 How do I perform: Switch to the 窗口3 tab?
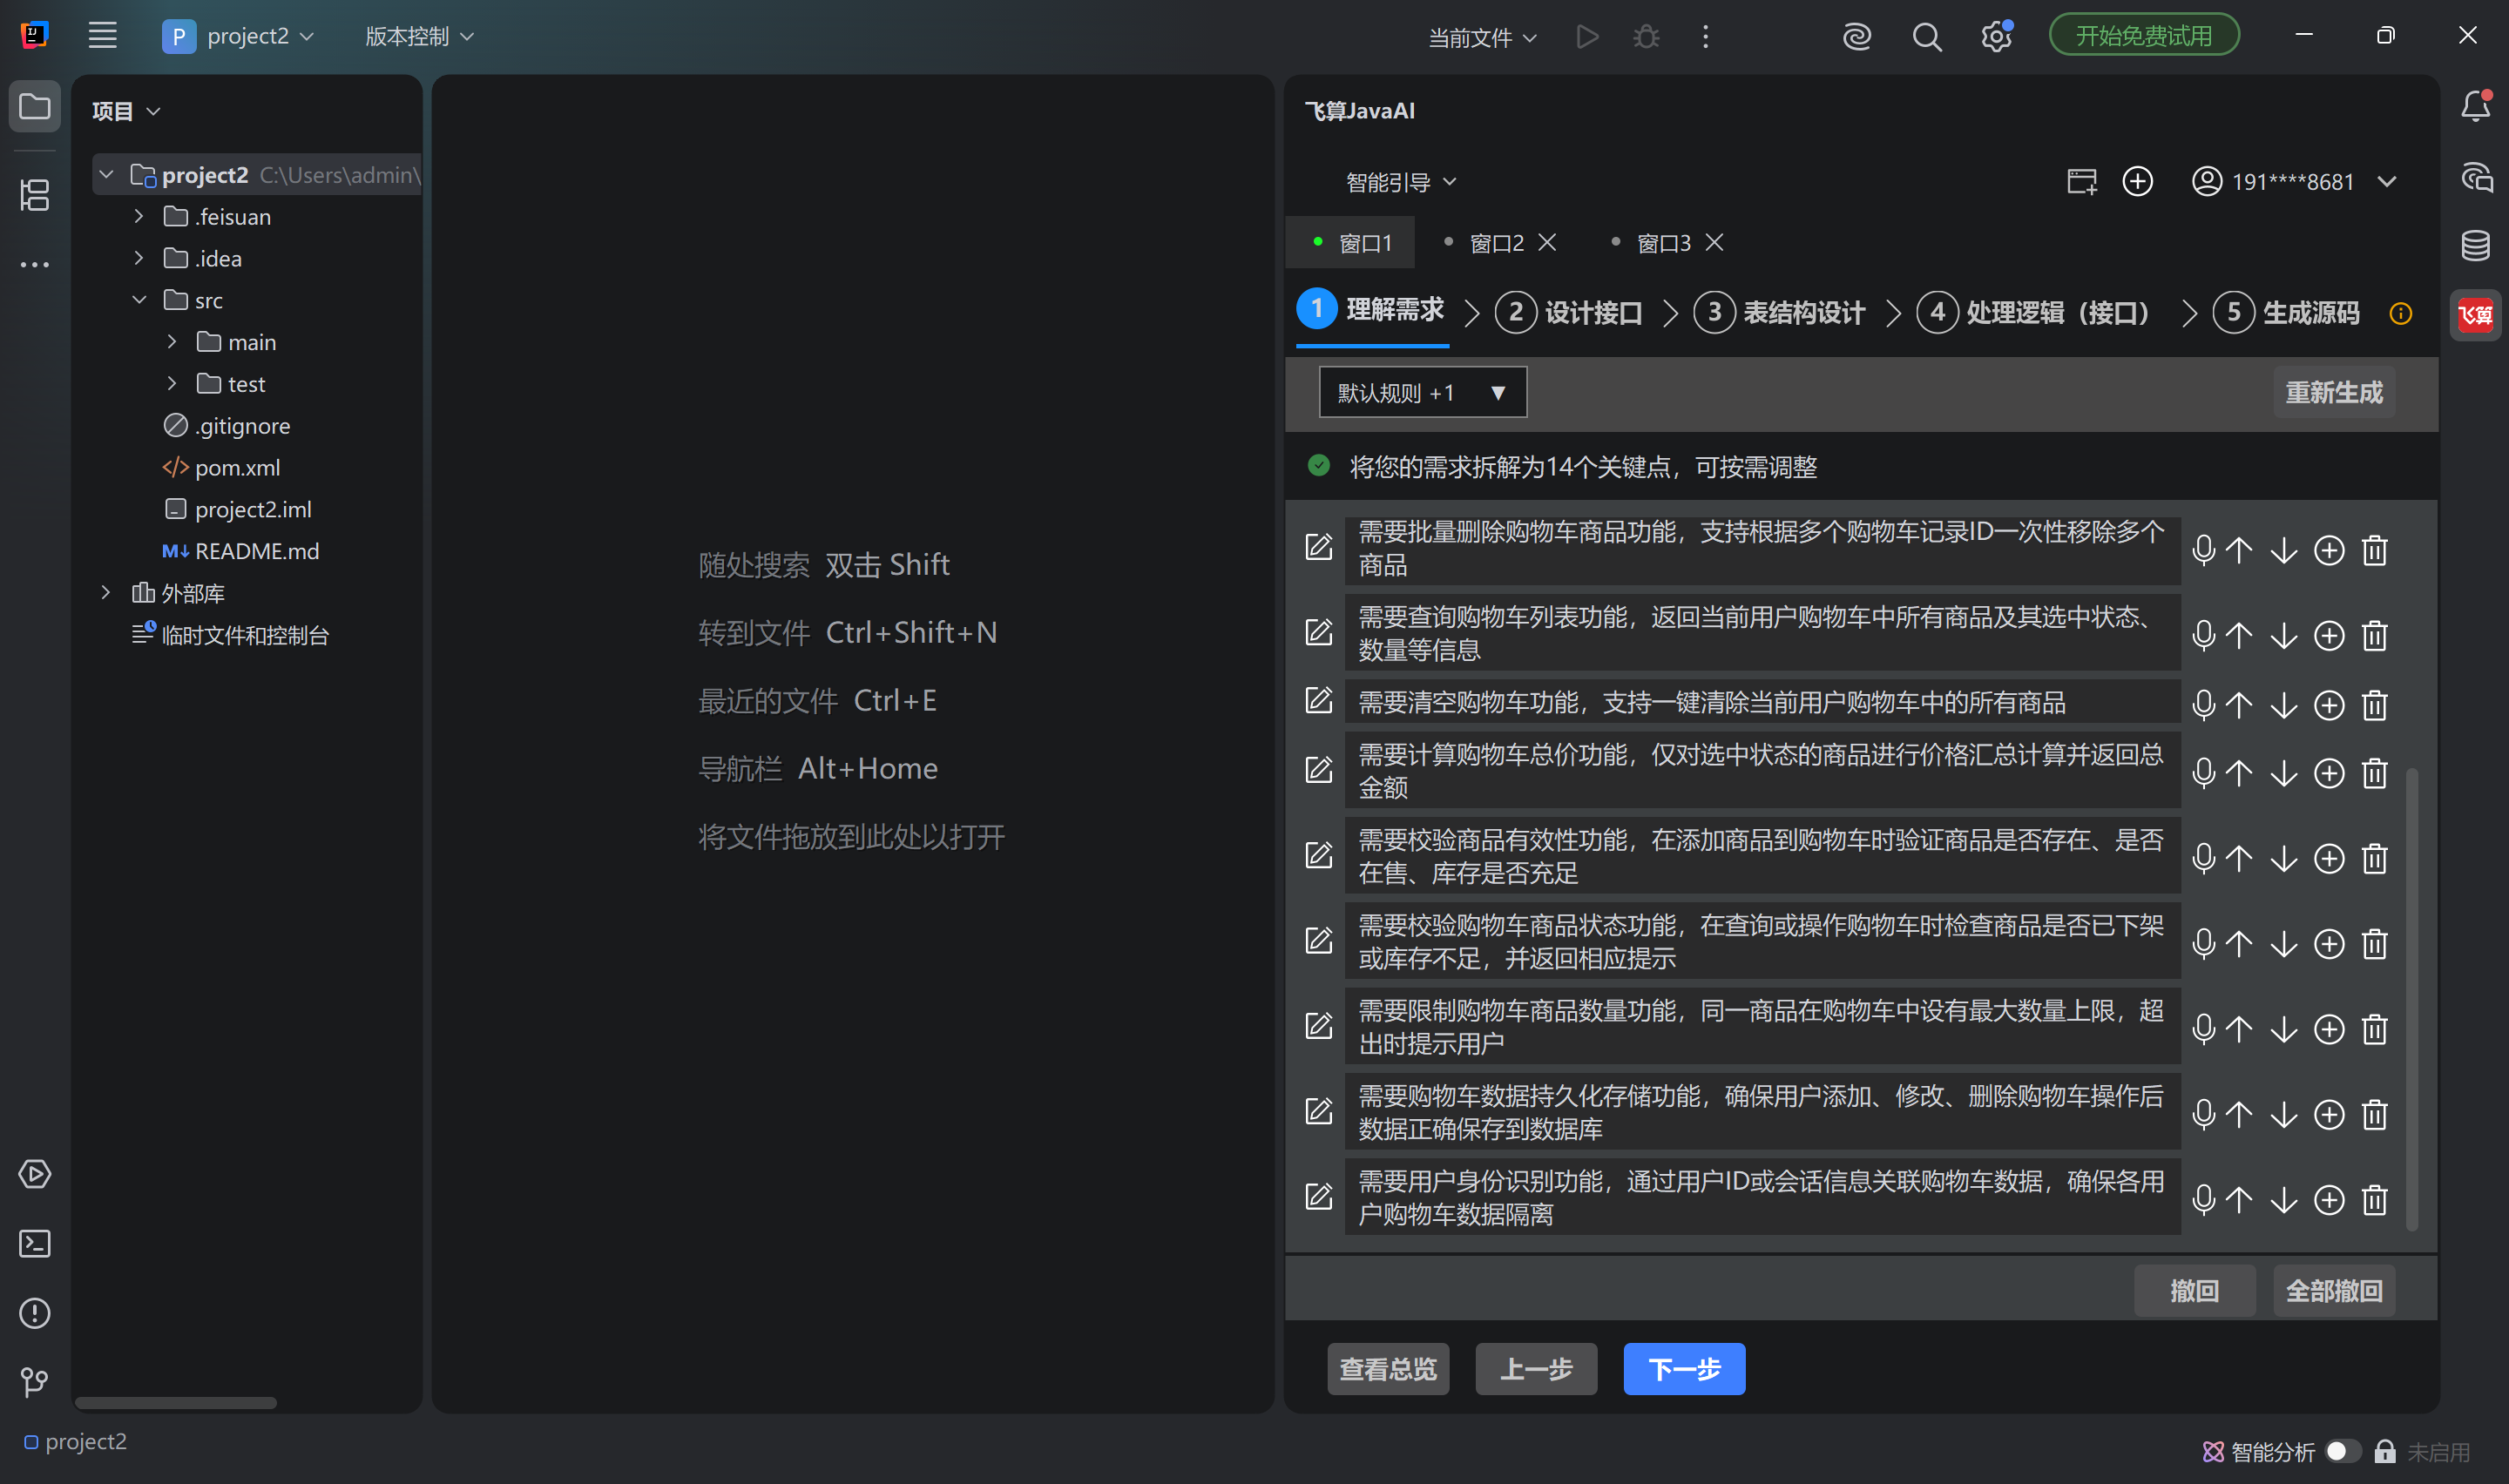point(1662,243)
